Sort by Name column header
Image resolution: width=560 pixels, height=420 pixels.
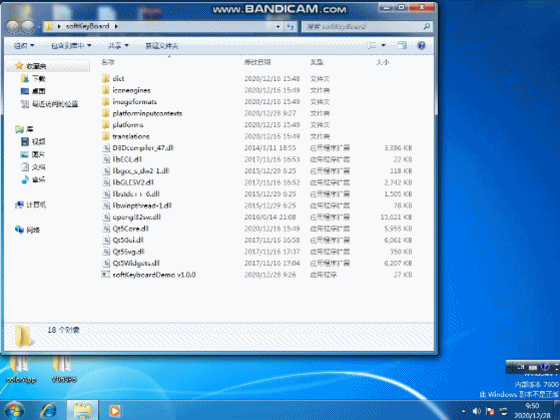click(108, 62)
